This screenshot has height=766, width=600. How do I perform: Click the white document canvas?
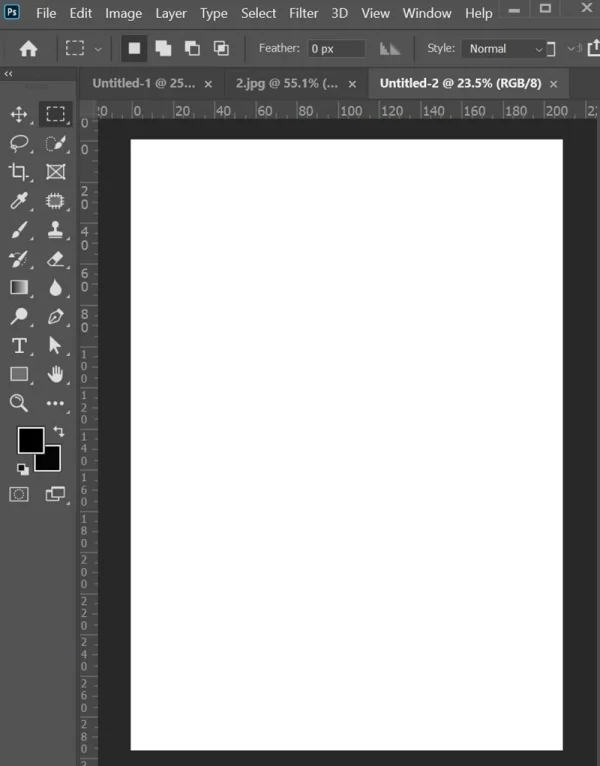346,445
